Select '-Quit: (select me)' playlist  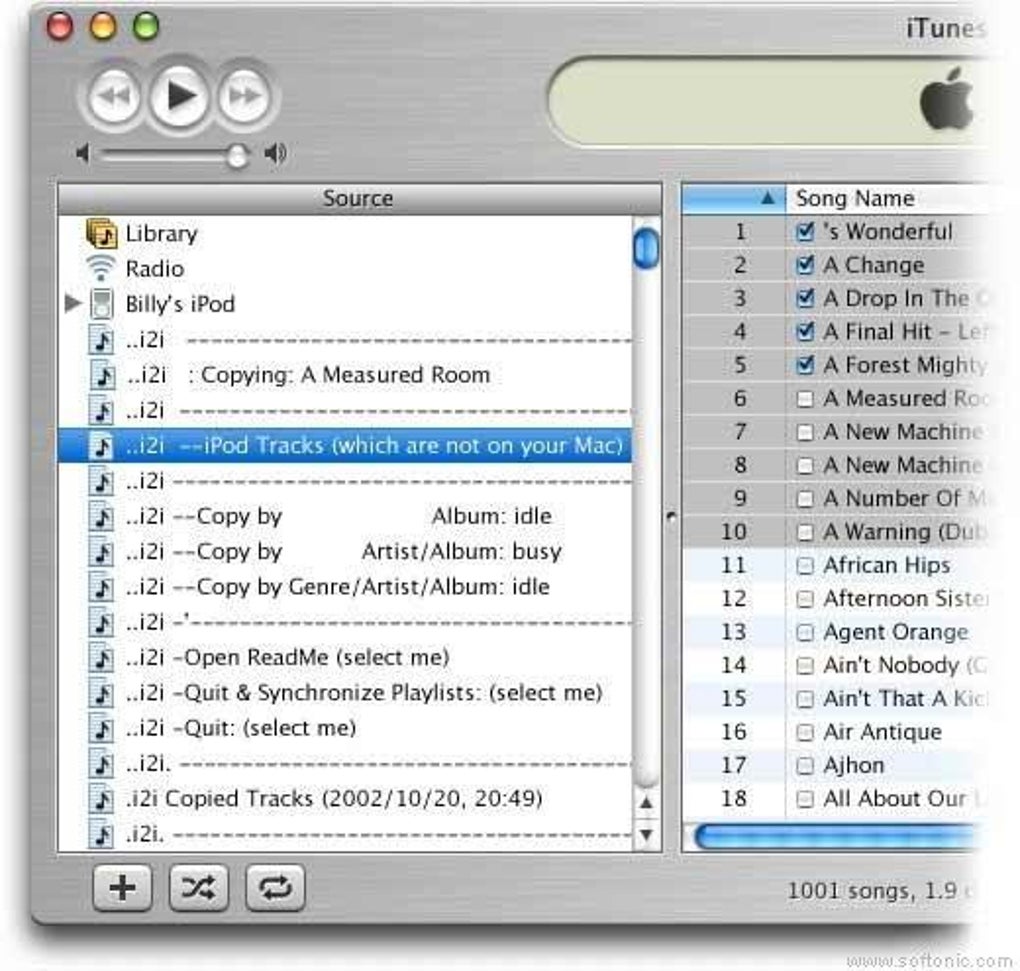[x=345, y=728]
